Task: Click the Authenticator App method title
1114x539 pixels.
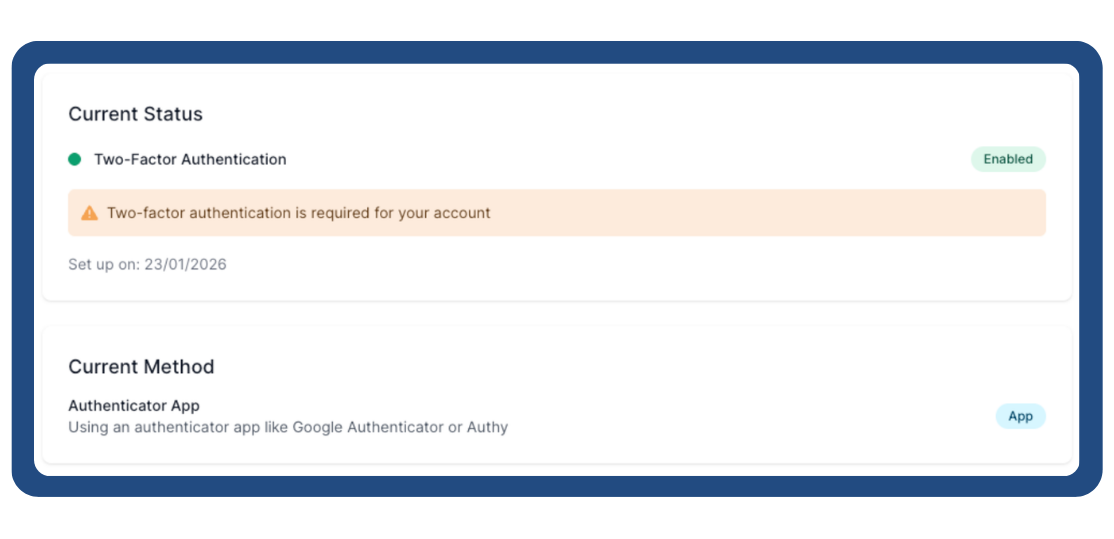Action: (134, 406)
